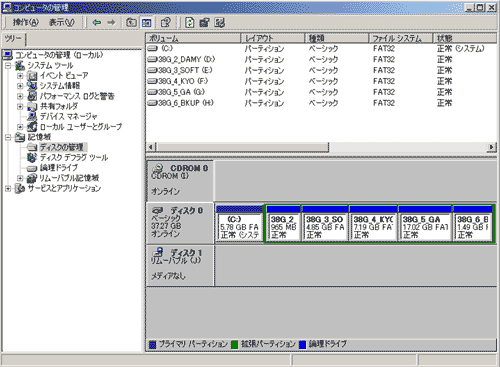Click the Back arrow toolbar icon
Image resolution: width=500 pixels, height=367 pixels.
coord(97,23)
